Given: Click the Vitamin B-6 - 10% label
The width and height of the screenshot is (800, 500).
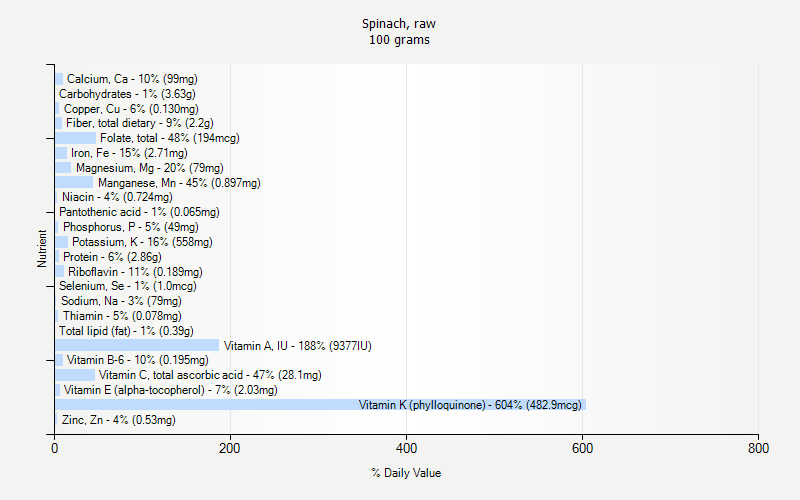Looking at the screenshot, I should (138, 360).
